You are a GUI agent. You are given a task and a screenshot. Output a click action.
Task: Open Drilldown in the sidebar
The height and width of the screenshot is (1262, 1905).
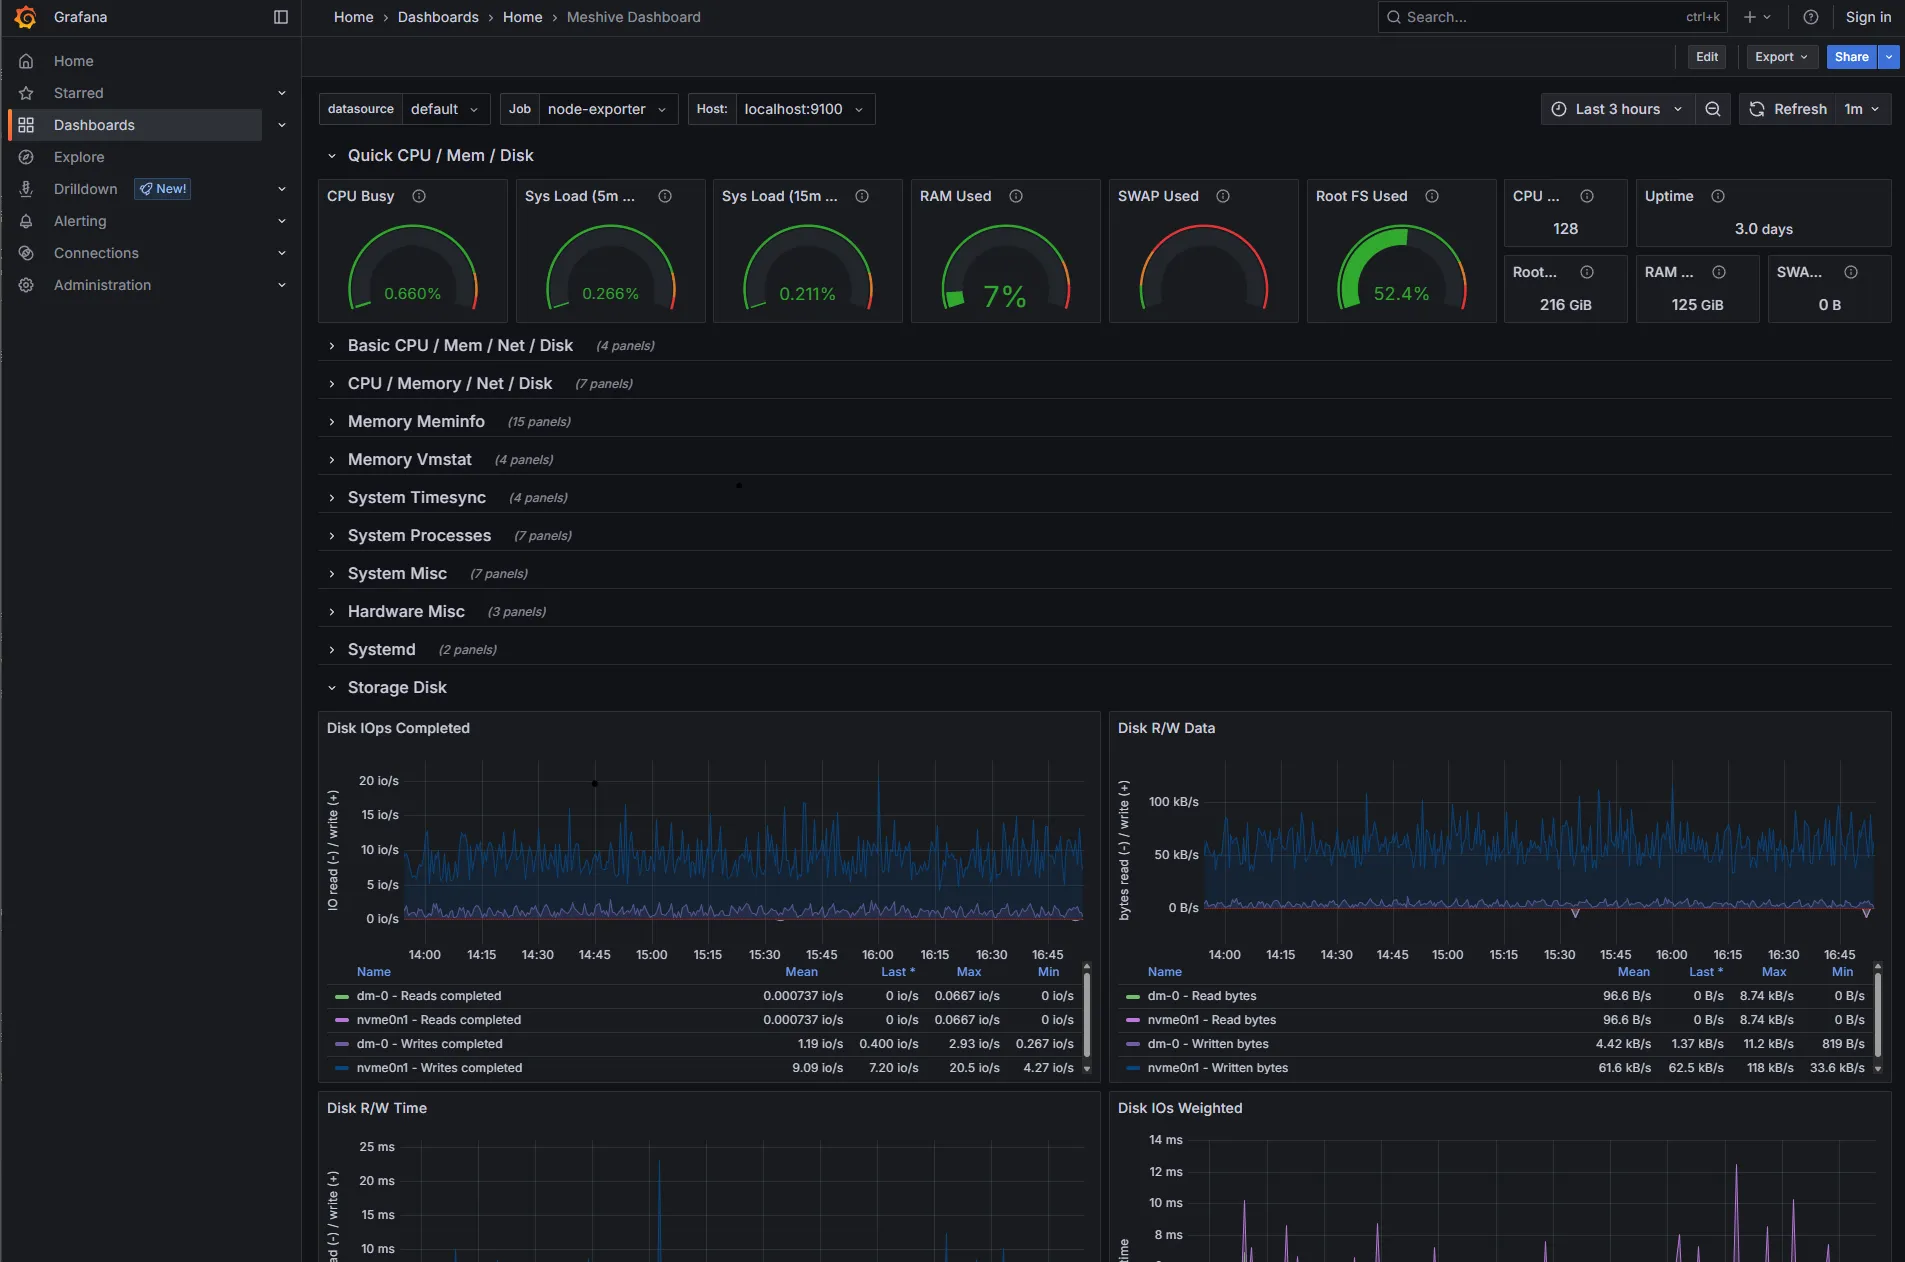(85, 189)
